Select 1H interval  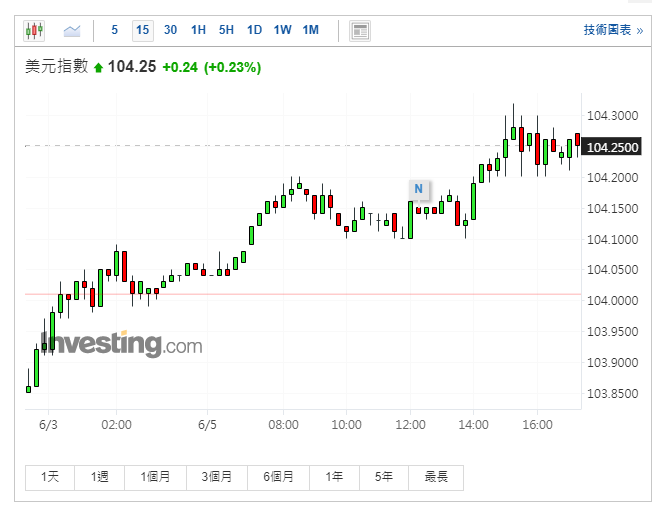tap(198, 30)
